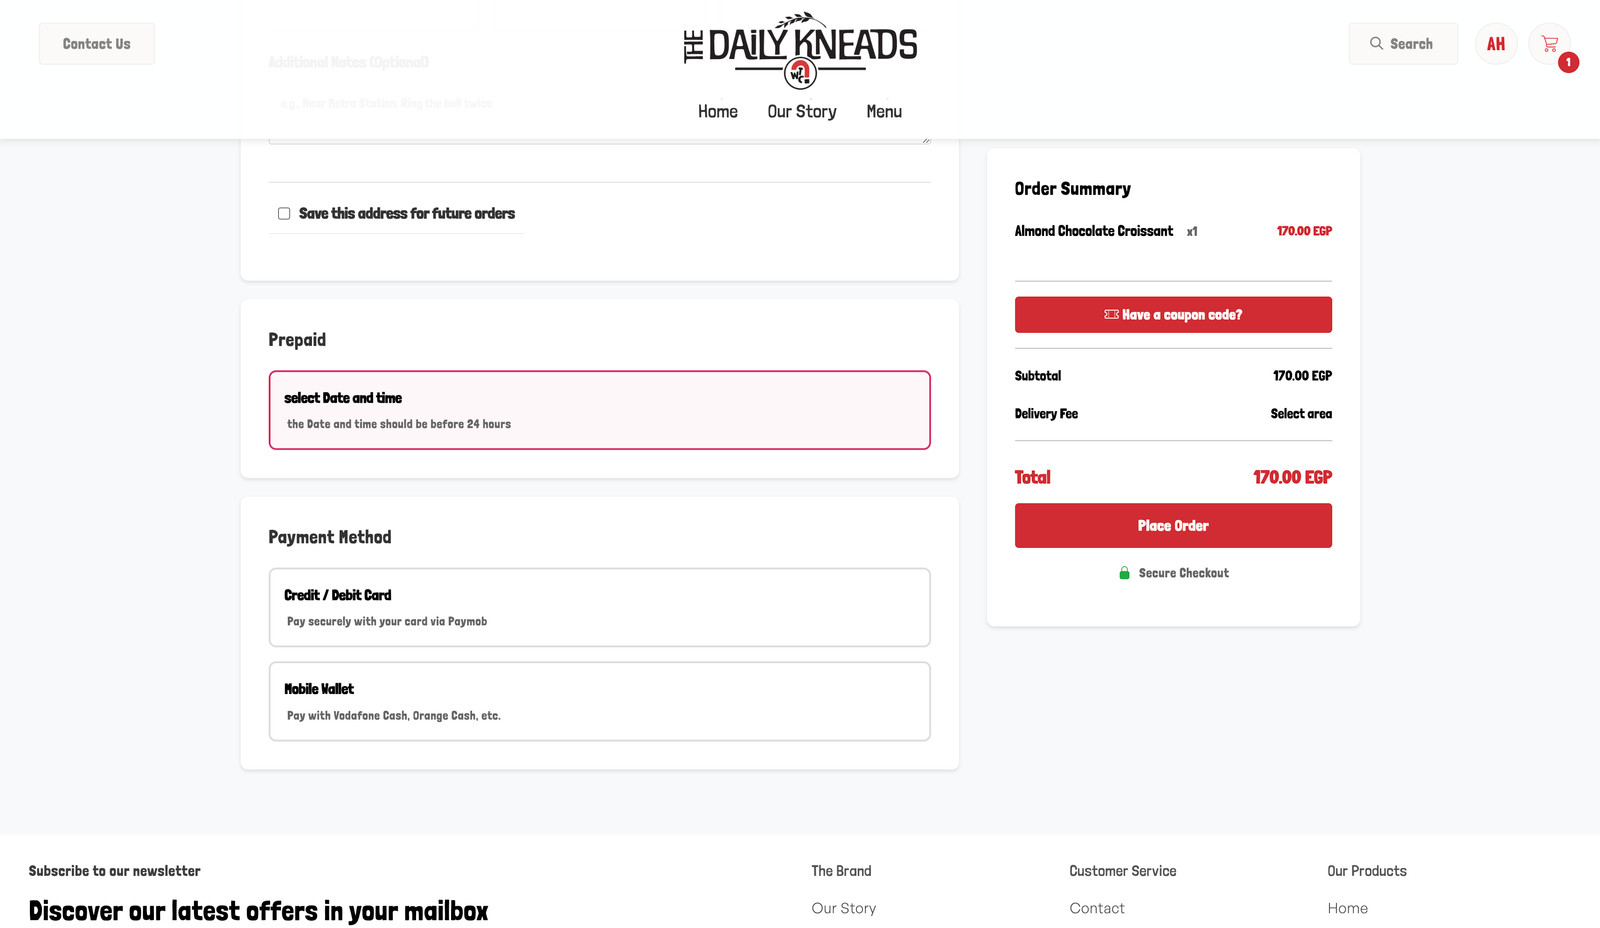Click Subscribe to our newsletter text

115,871
